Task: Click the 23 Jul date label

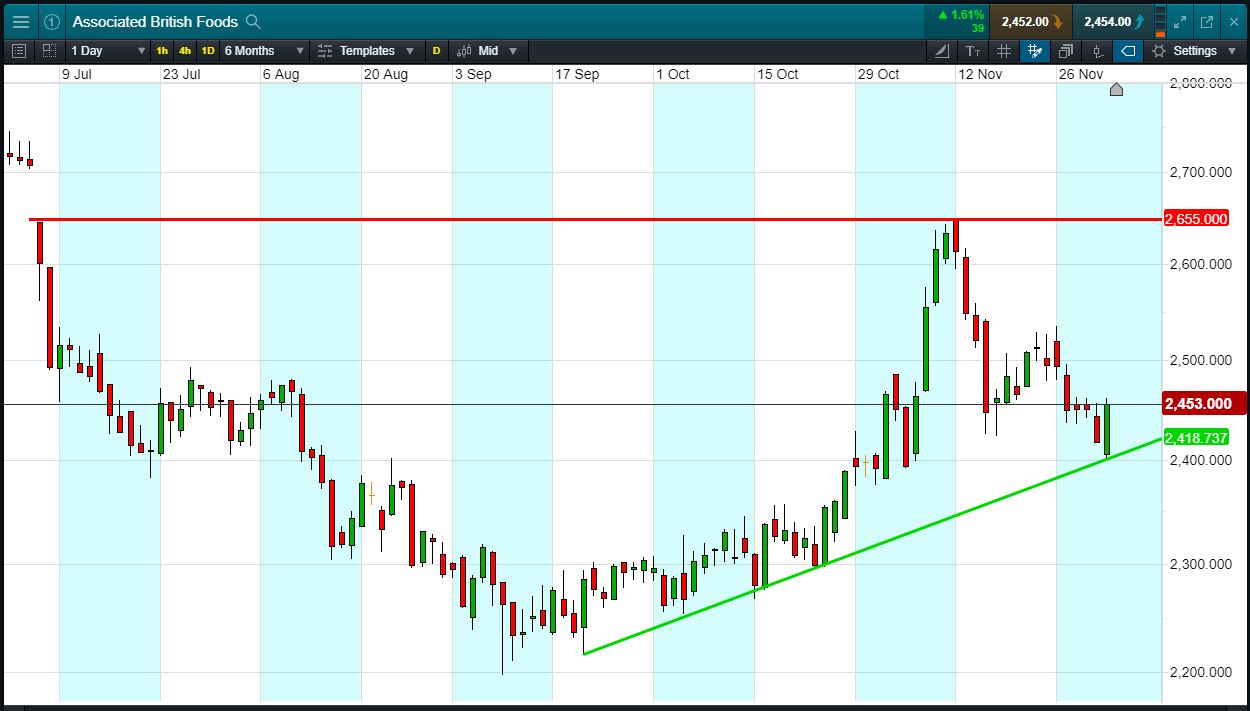Action: coord(181,74)
